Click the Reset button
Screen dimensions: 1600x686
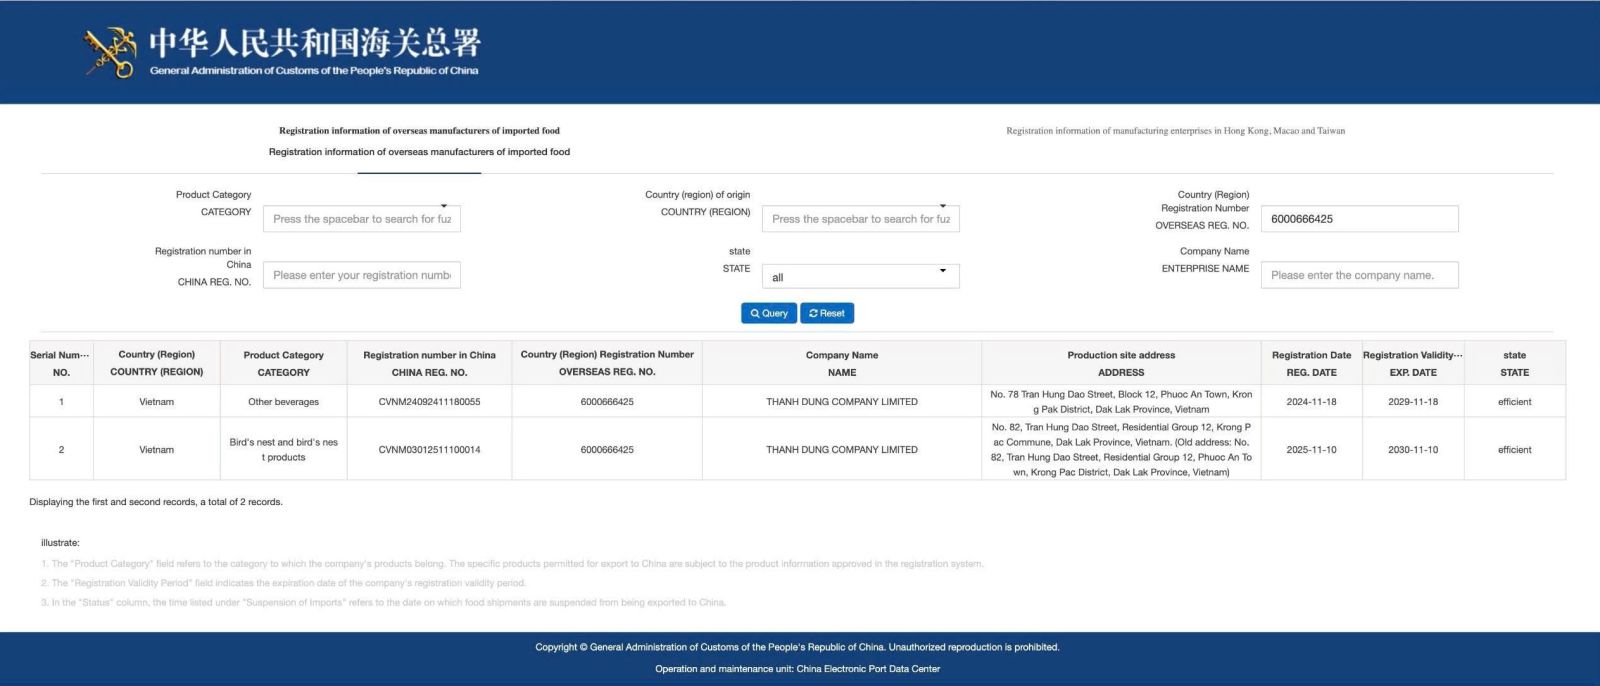(x=827, y=313)
